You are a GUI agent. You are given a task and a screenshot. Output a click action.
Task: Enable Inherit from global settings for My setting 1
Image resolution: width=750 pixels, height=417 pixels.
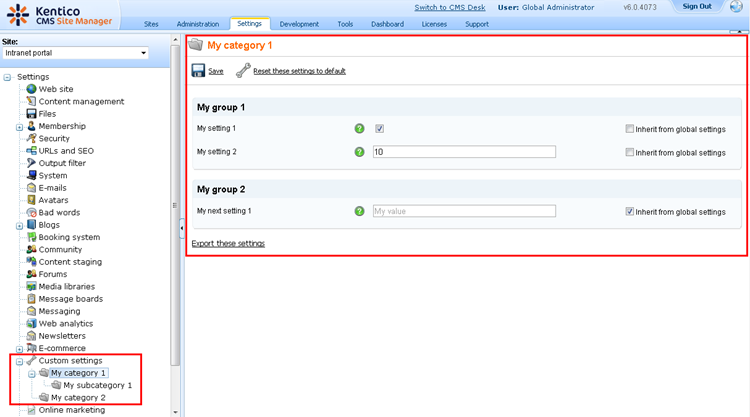[629, 129]
